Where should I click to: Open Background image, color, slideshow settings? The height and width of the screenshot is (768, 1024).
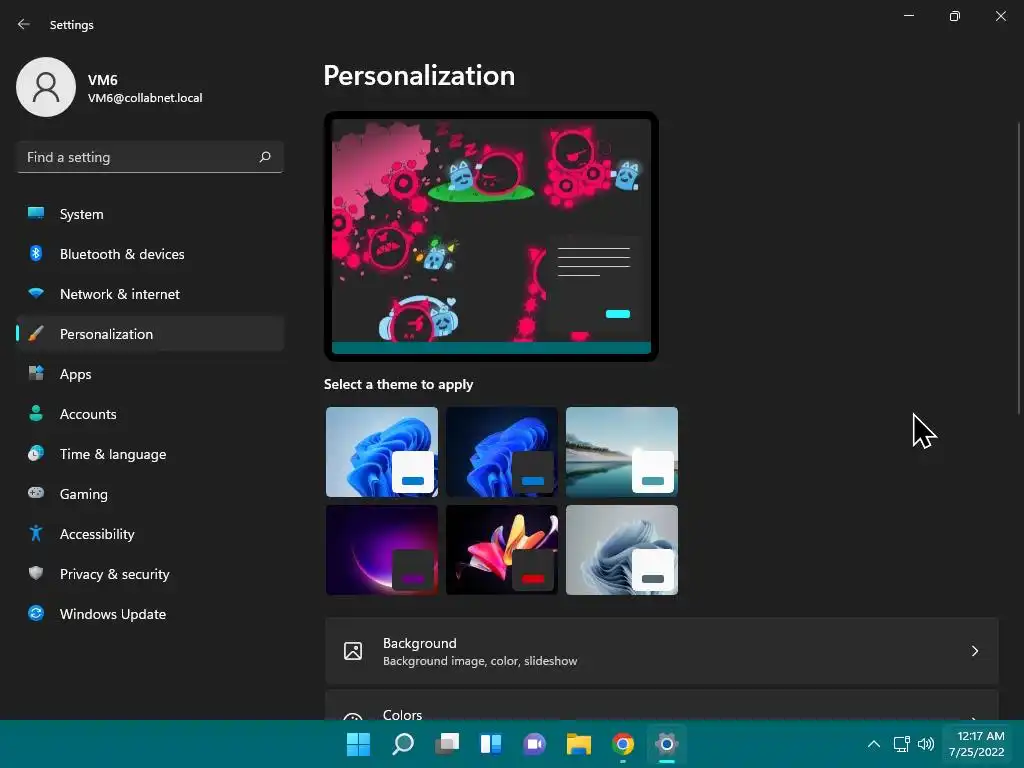[x=662, y=651]
